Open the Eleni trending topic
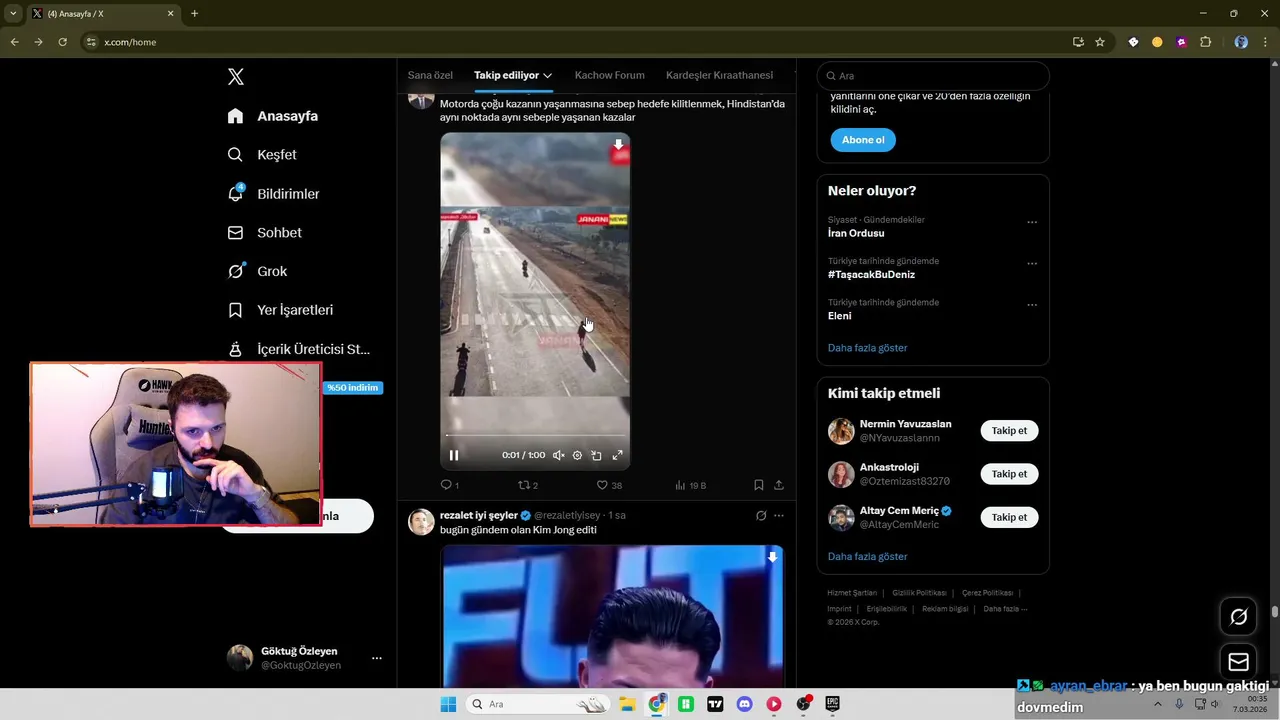 click(x=840, y=316)
